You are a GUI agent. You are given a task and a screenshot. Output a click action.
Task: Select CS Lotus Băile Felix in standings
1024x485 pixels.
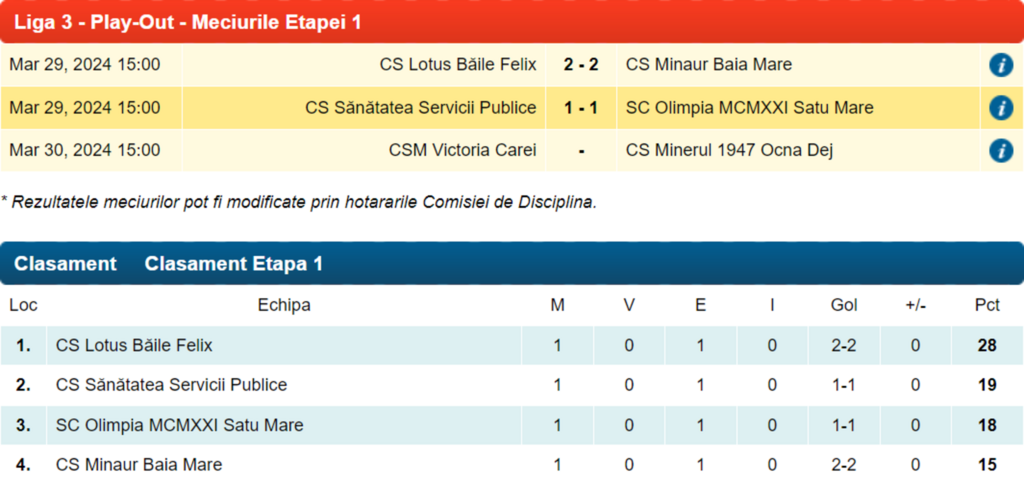[134, 346]
